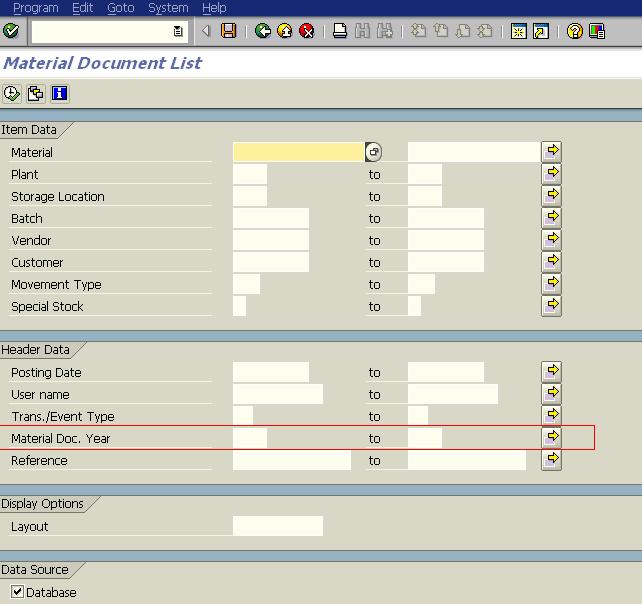The height and width of the screenshot is (604, 642).
Task: Click multiple selection arrow for Movement Type
Action: pos(551,284)
